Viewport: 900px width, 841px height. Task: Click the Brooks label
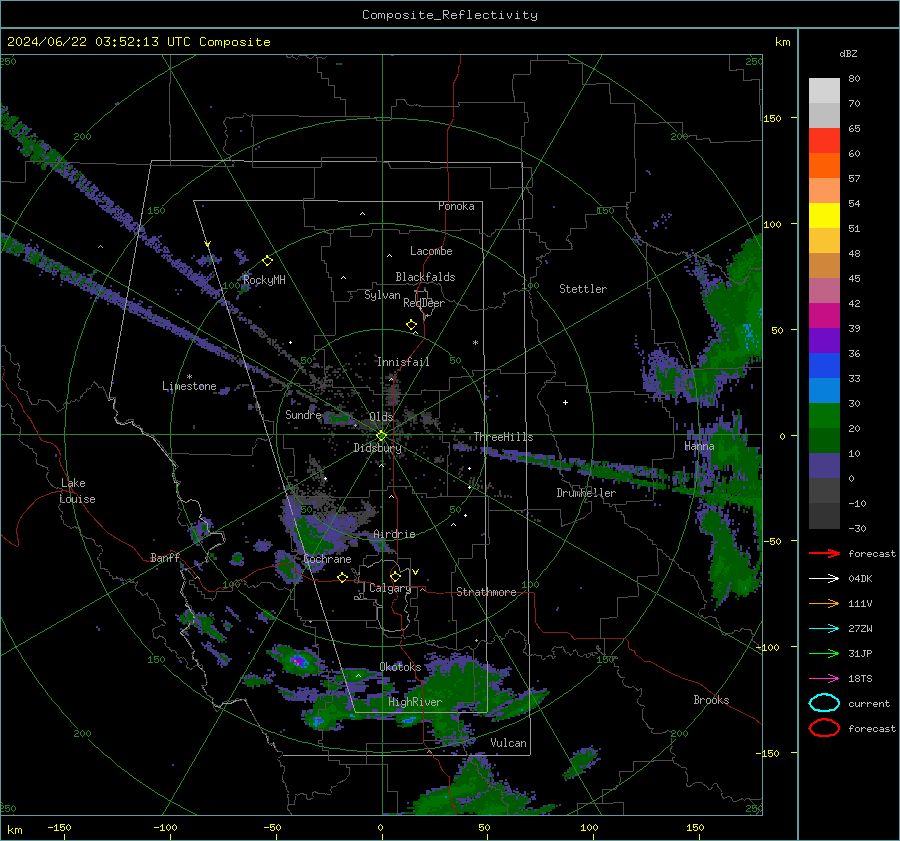pos(711,700)
